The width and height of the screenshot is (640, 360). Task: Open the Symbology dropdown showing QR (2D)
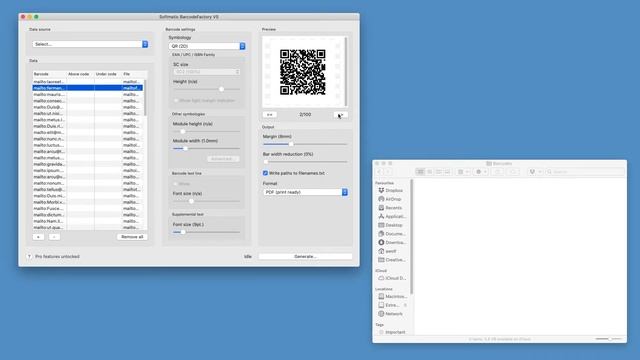(x=207, y=46)
